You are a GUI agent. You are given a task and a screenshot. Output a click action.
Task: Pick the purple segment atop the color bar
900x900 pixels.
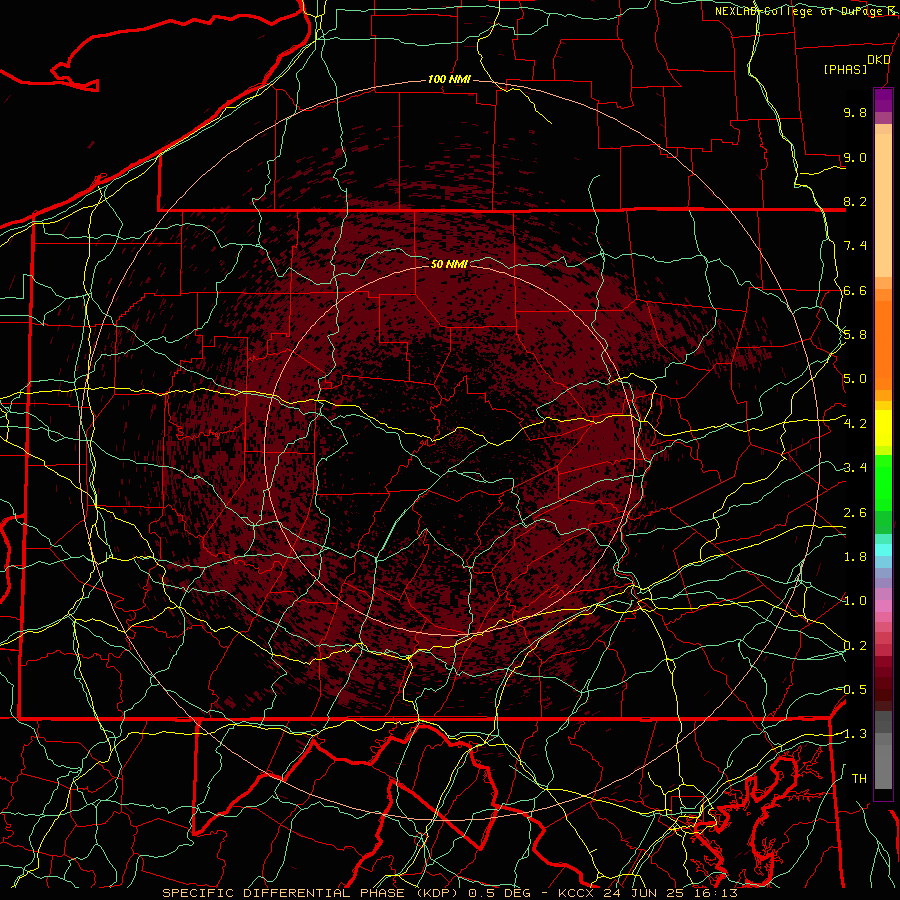(x=883, y=100)
